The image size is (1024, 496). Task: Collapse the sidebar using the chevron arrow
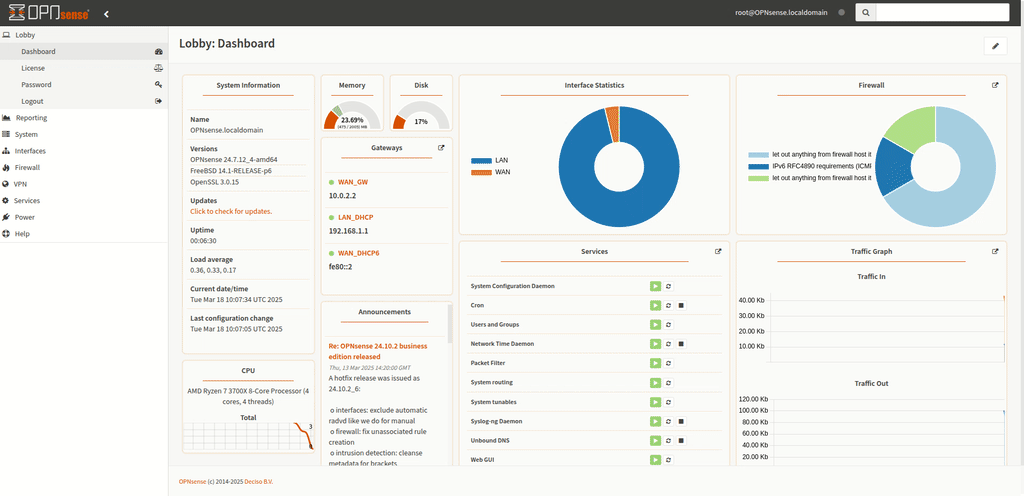pos(107,14)
